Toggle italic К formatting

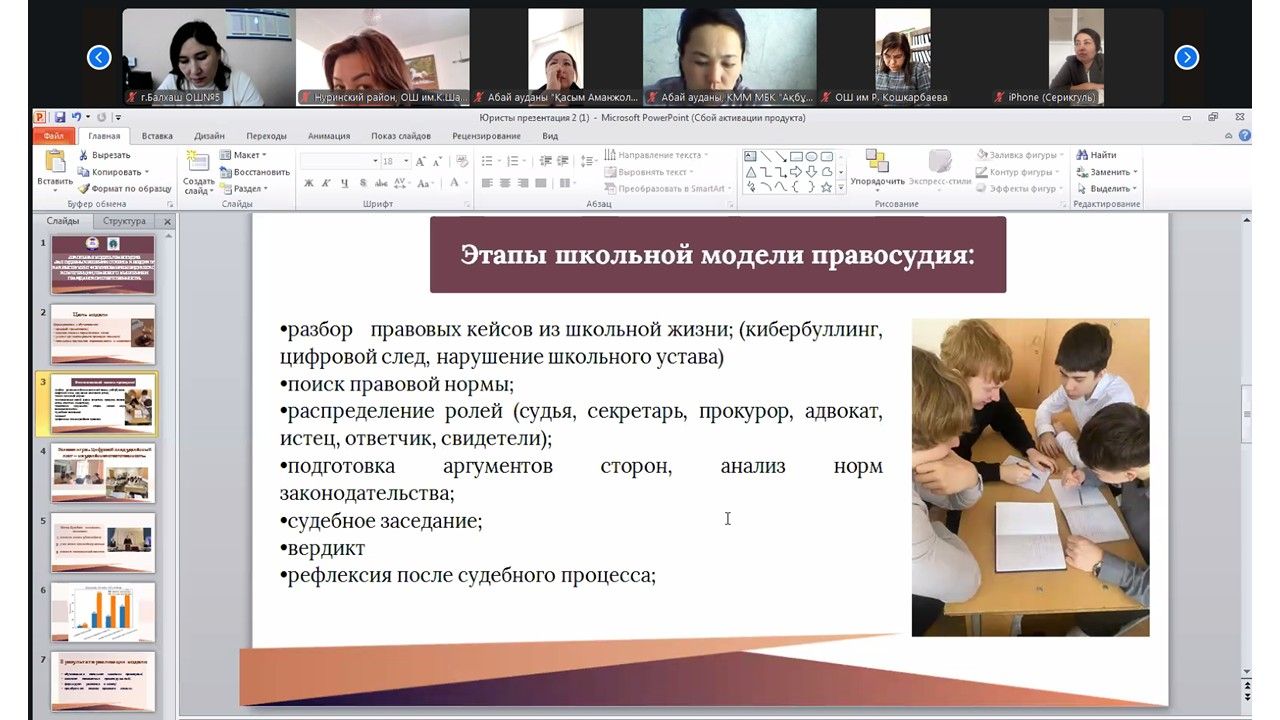(x=327, y=183)
